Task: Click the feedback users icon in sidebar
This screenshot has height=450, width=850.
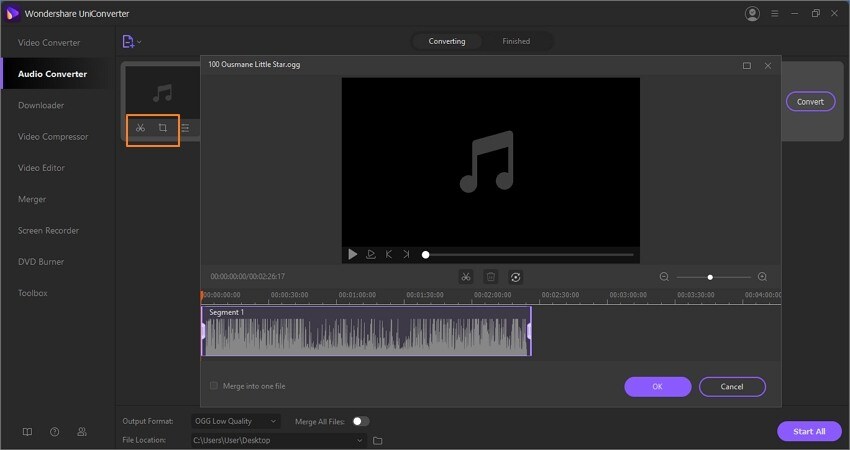Action: click(82, 432)
